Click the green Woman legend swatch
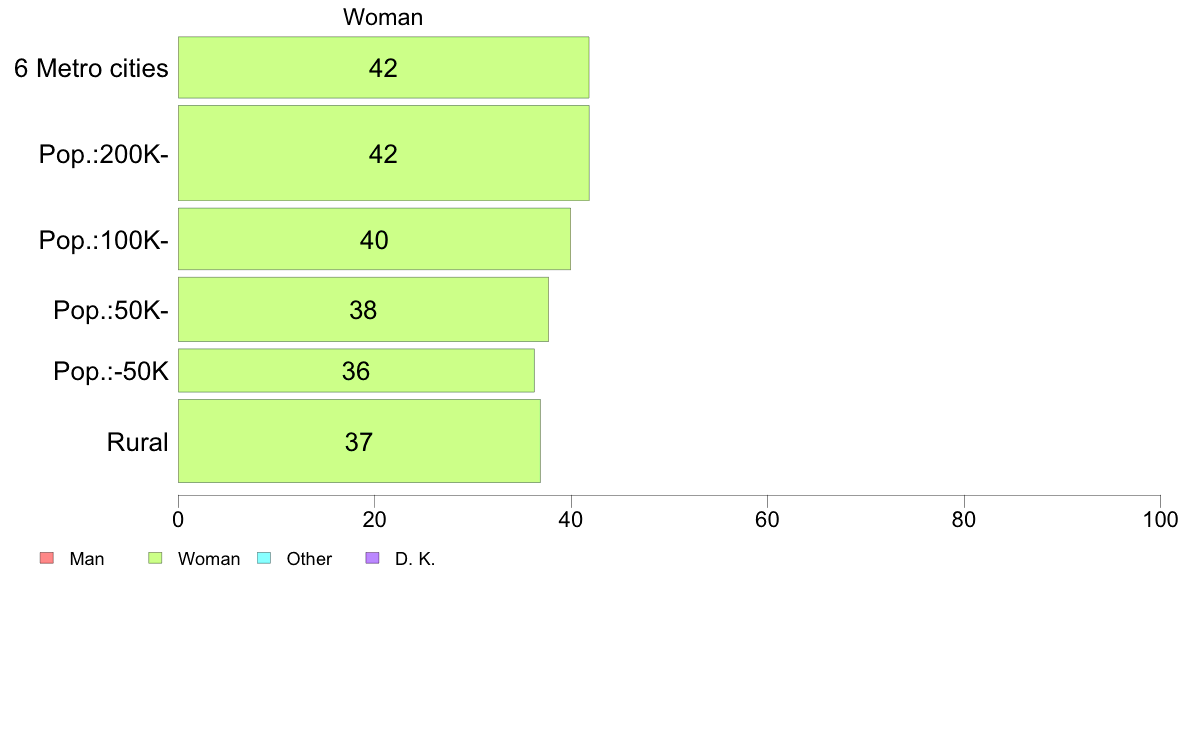The image size is (1188, 736). tap(155, 558)
